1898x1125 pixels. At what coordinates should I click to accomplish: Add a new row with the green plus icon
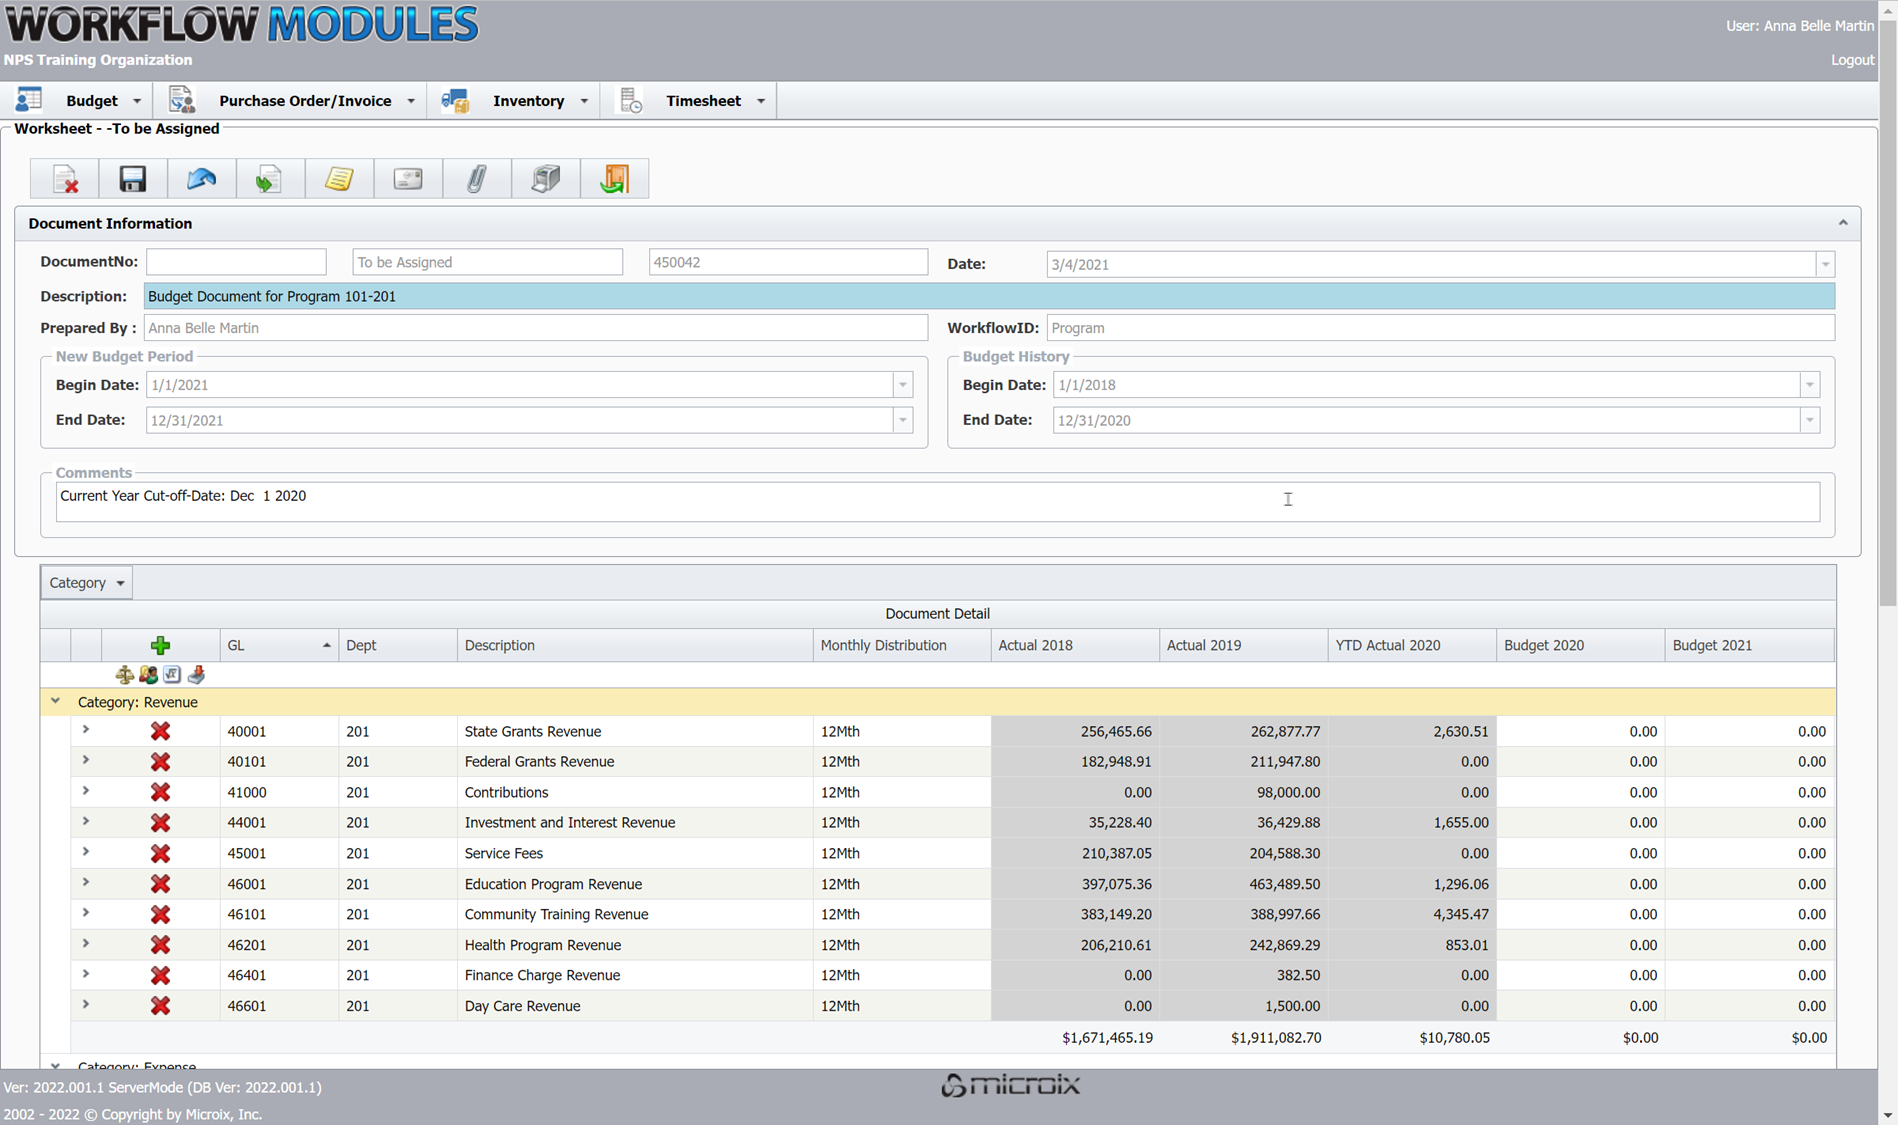pos(160,645)
